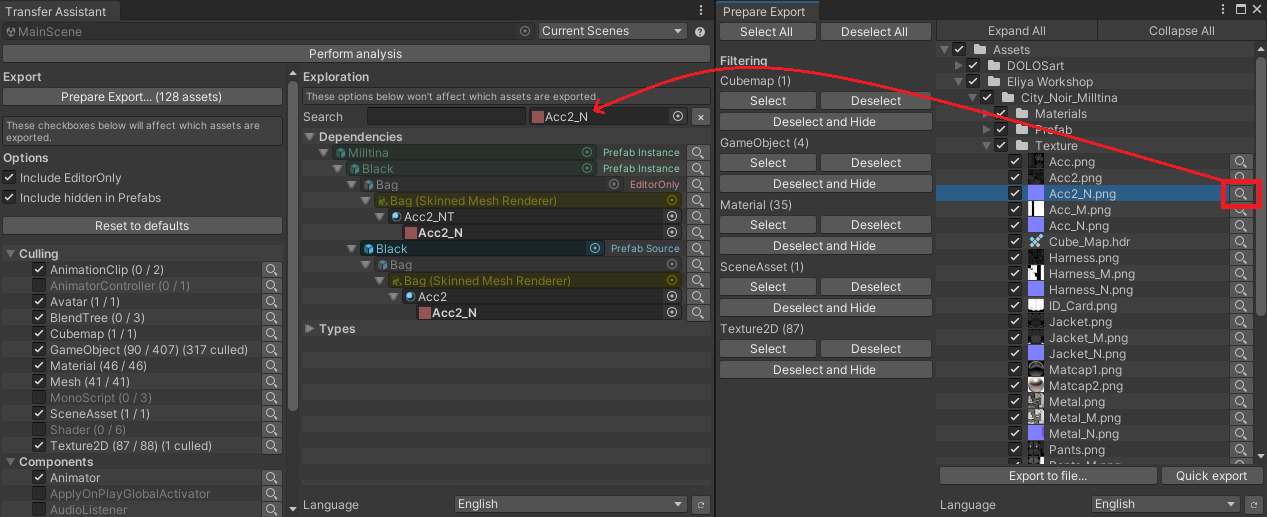Click magnifier beside AnimationClip culling row
The height and width of the screenshot is (517, 1267).
(271, 270)
